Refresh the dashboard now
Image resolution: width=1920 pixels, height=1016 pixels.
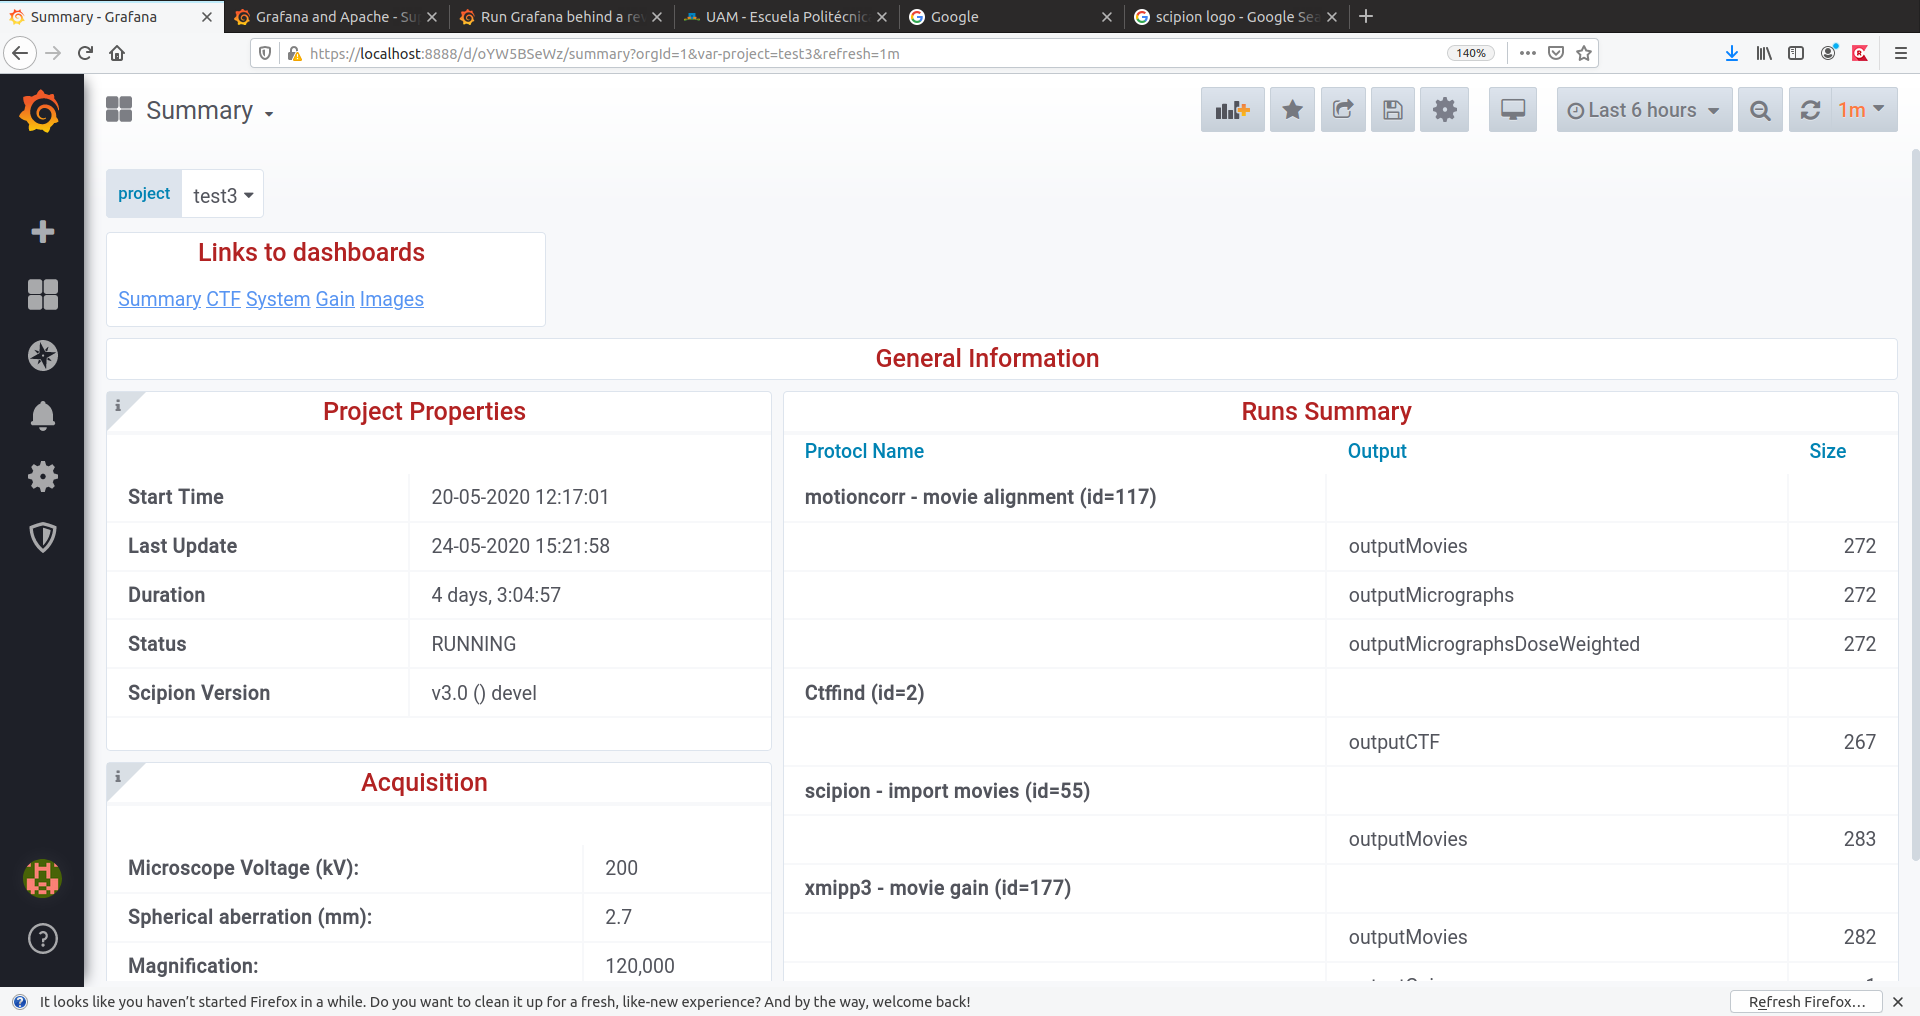coord(1810,110)
